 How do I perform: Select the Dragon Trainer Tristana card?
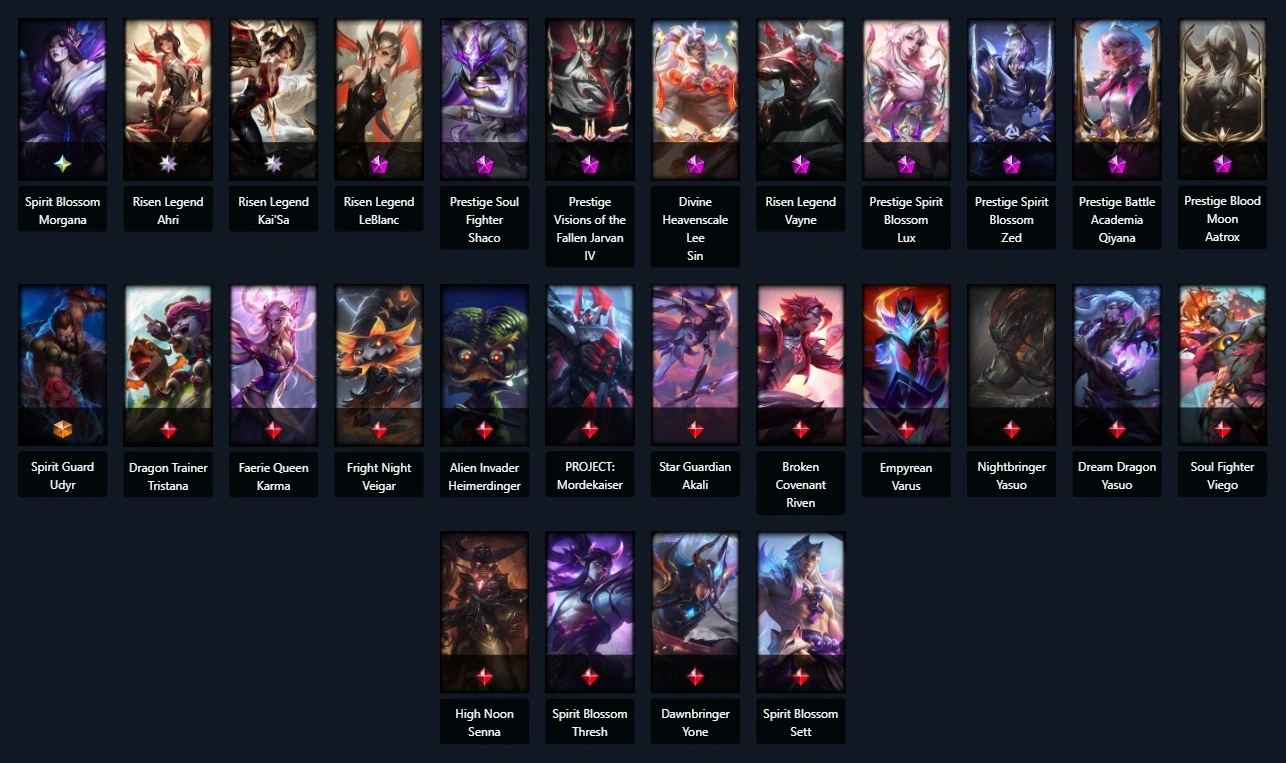click(168, 365)
